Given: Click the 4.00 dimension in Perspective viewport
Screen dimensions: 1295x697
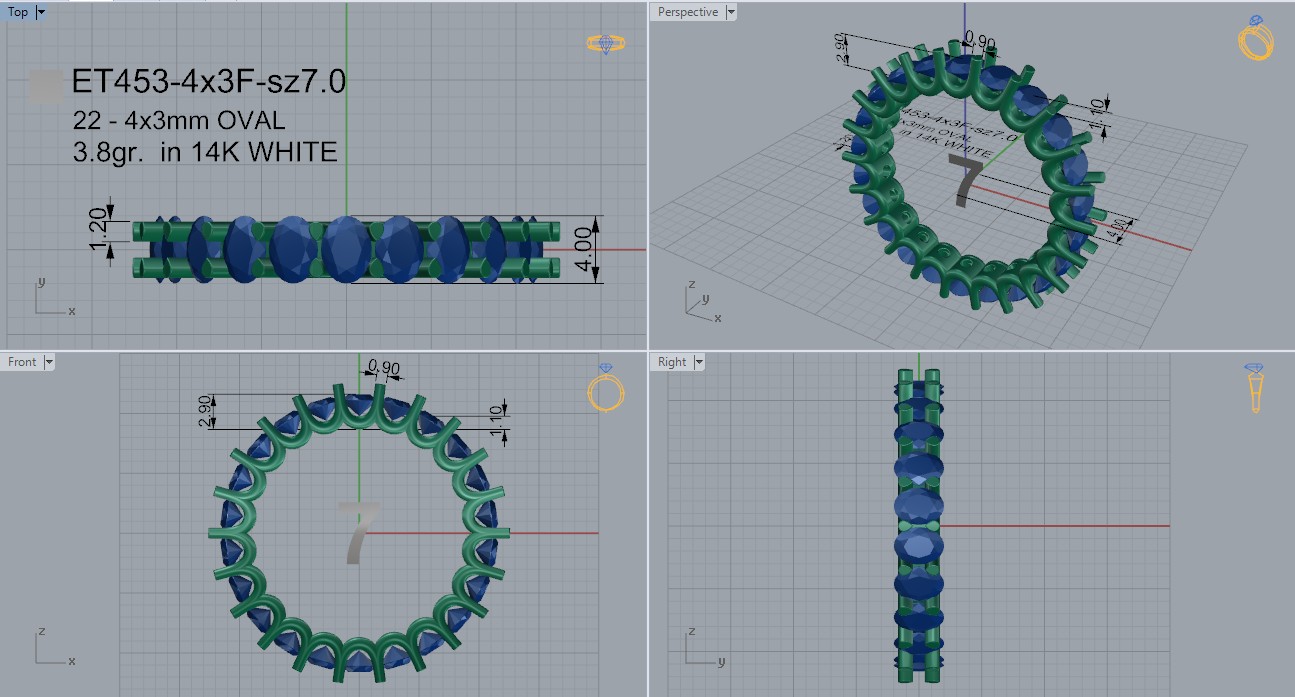Looking at the screenshot, I should tap(1118, 228).
